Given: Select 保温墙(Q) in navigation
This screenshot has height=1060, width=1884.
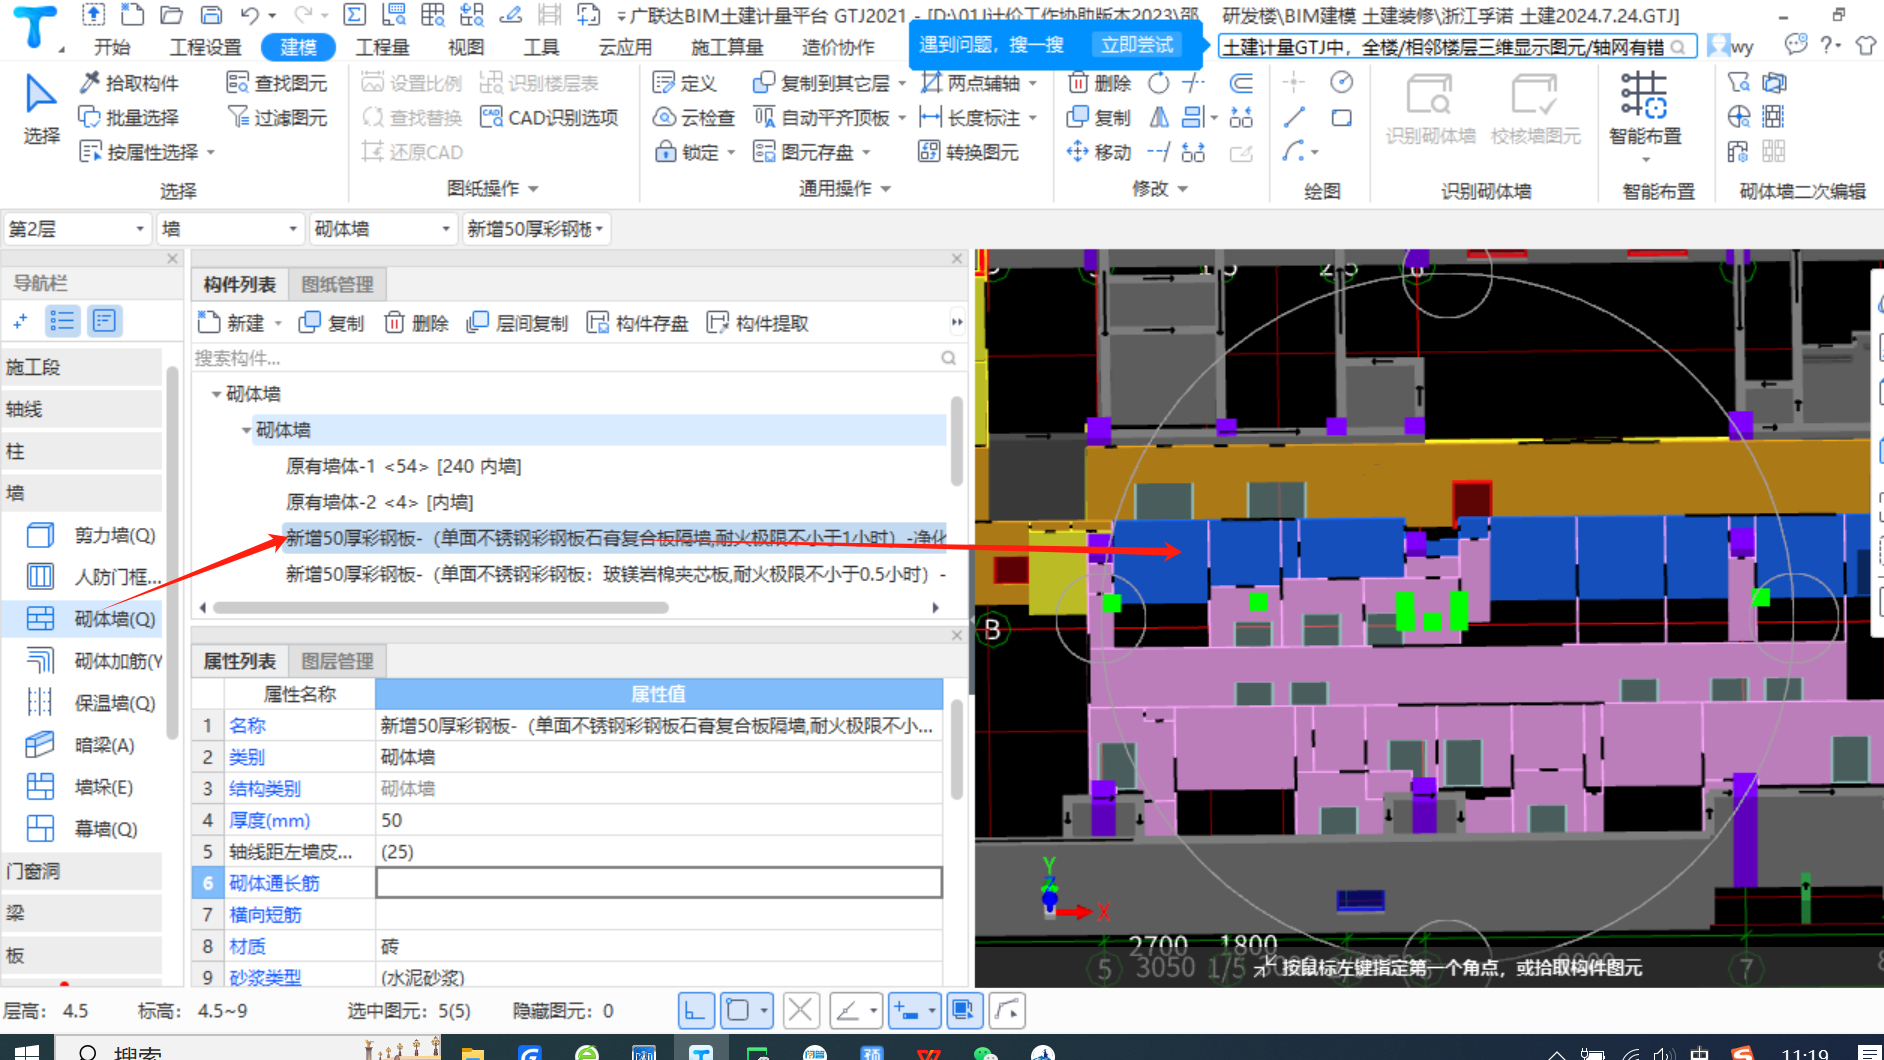Looking at the screenshot, I should point(92,703).
